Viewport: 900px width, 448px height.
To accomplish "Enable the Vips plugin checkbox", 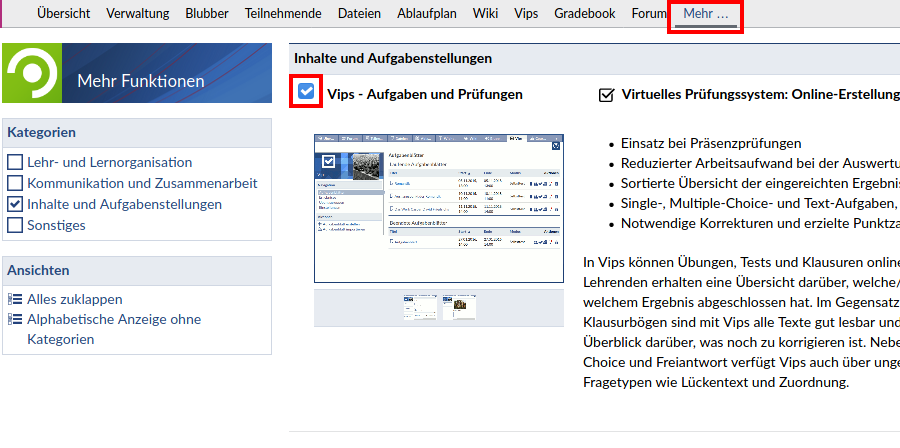I will coord(307,93).
